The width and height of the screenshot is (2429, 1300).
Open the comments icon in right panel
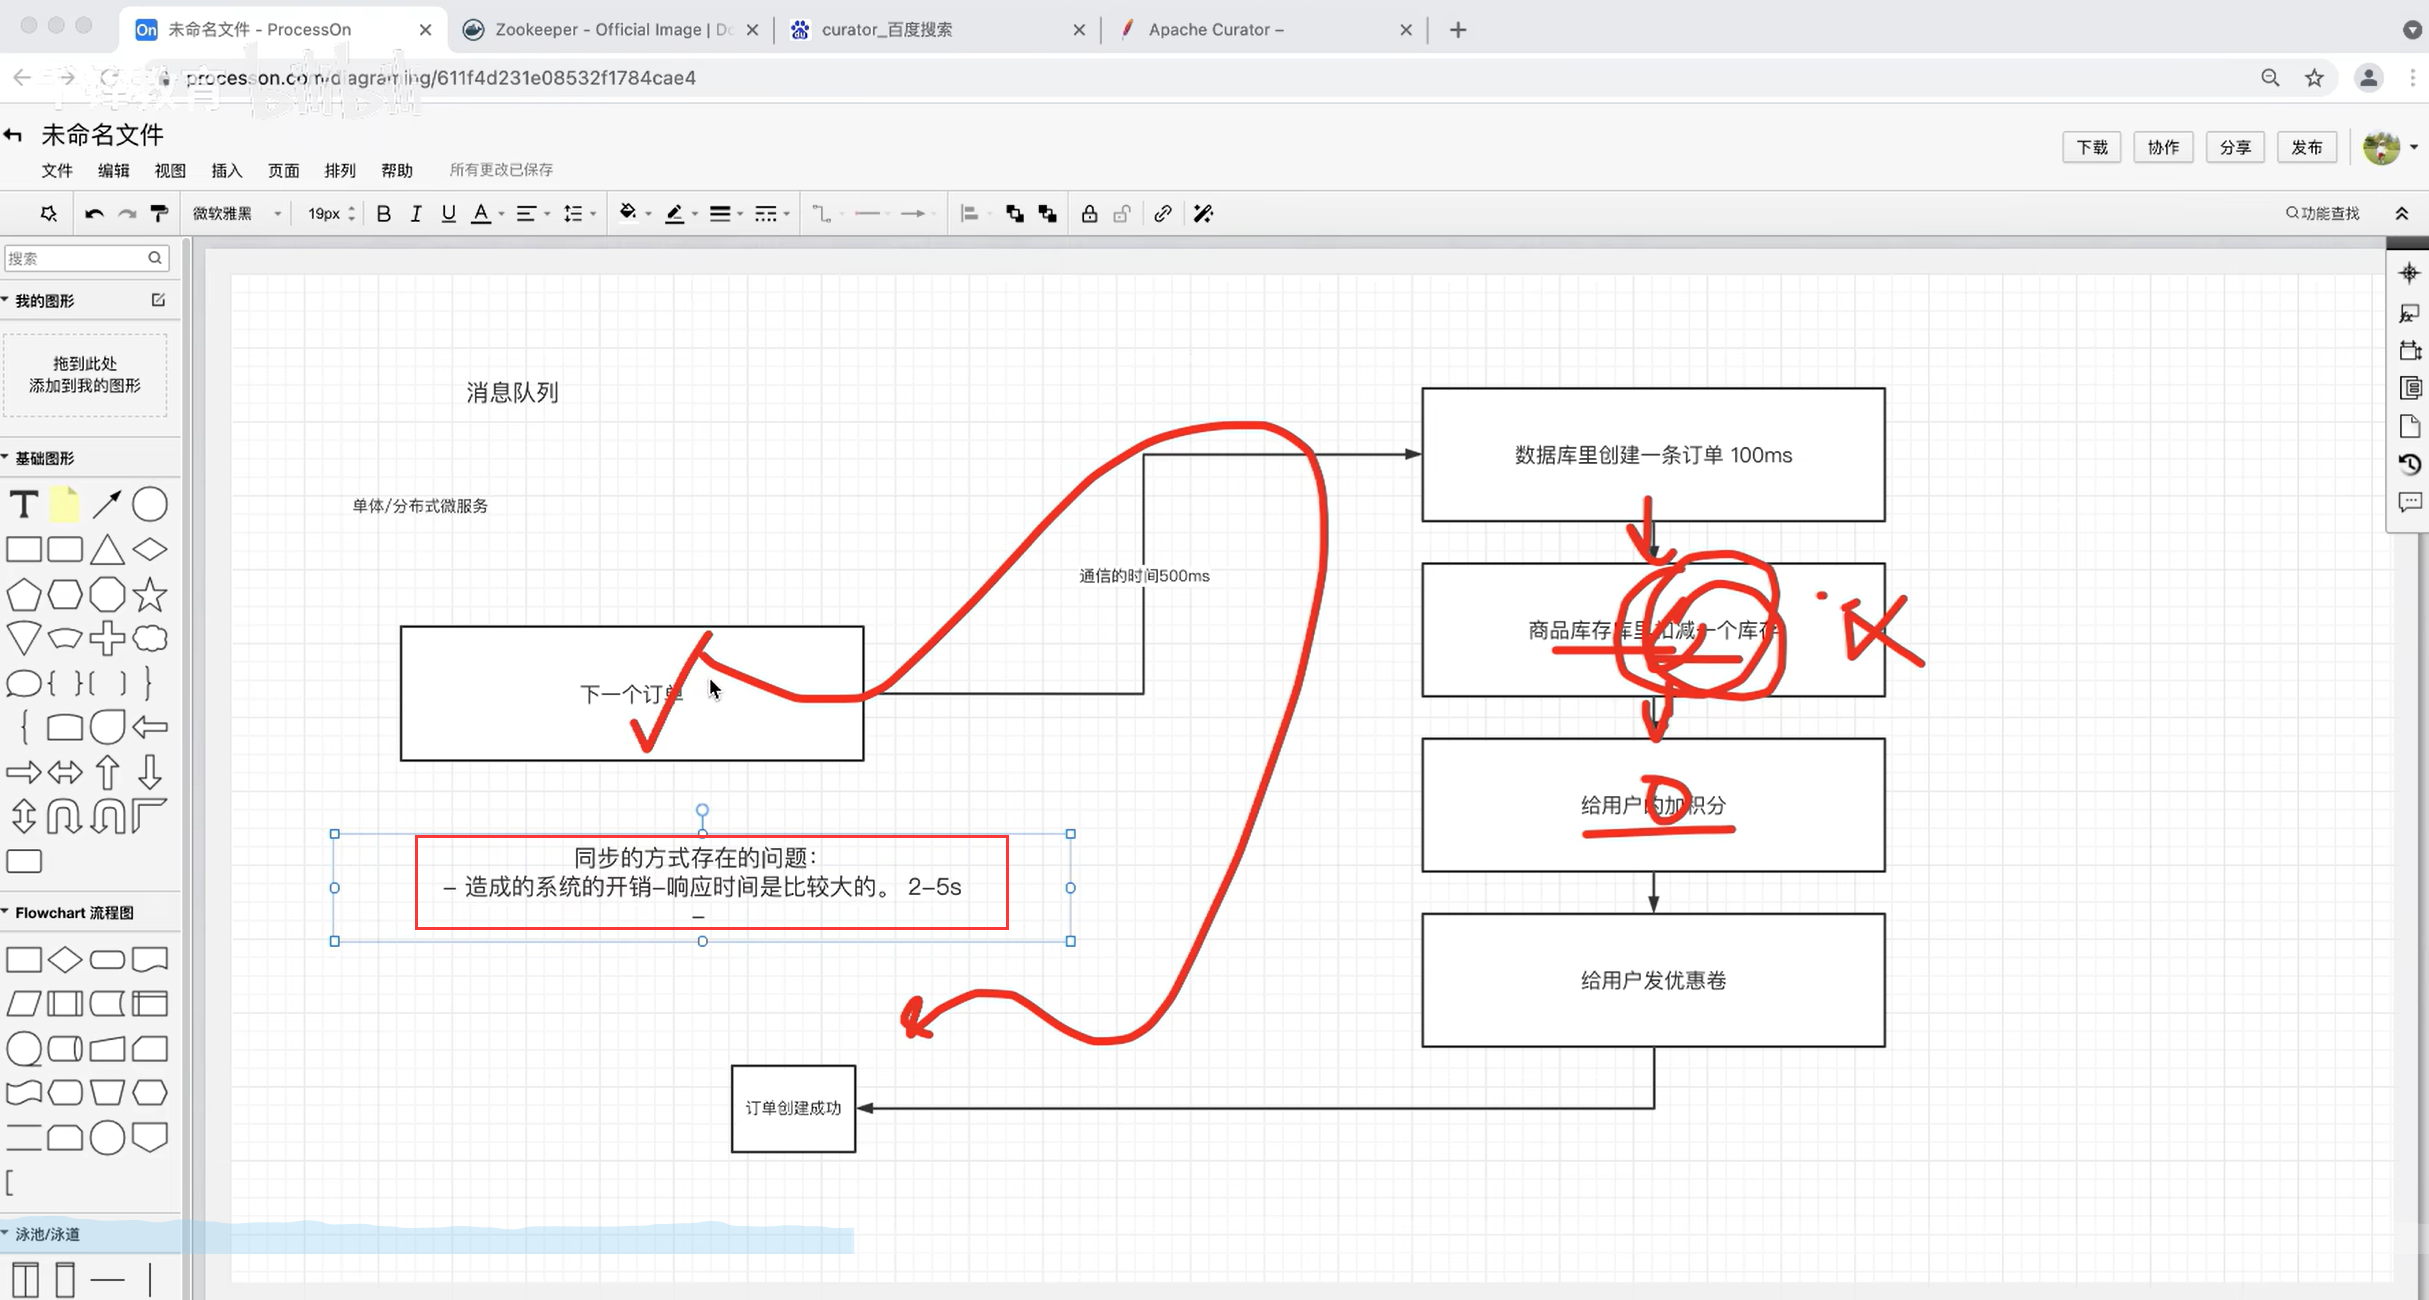click(2410, 502)
